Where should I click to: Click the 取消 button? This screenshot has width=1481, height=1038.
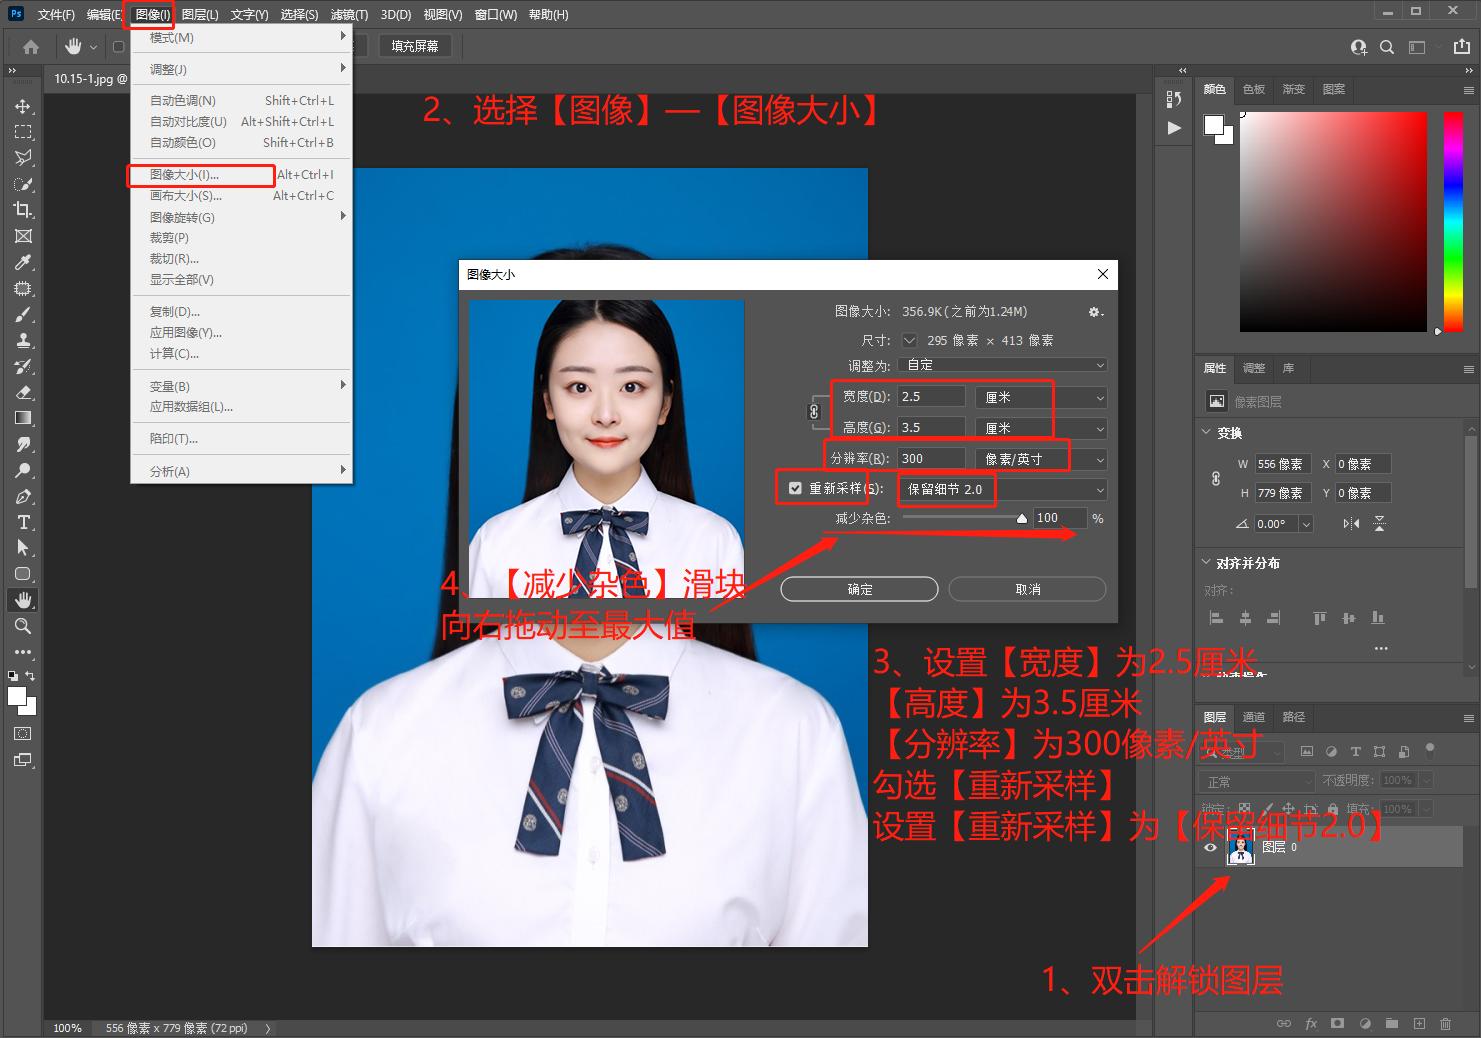1027,589
